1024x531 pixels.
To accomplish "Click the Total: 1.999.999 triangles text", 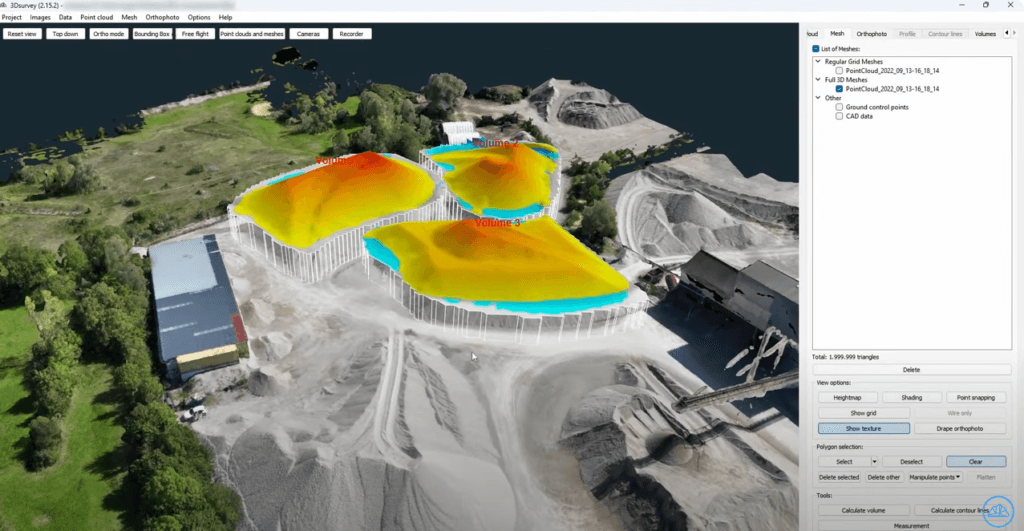I will click(845, 357).
